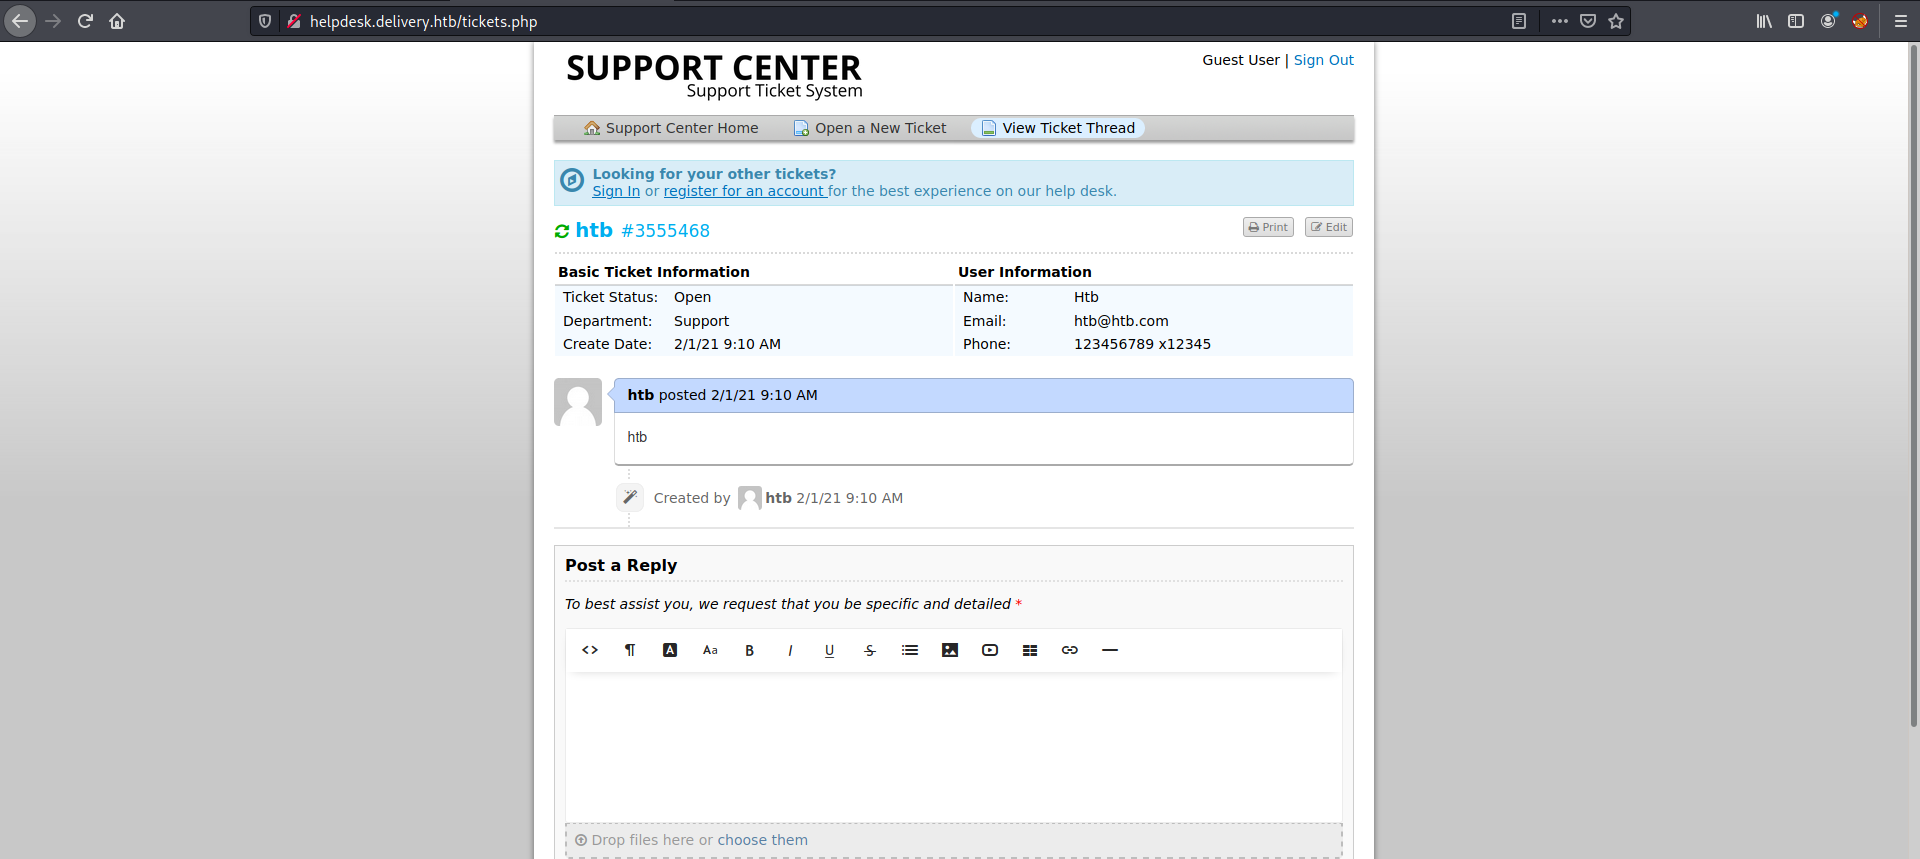Click the insecure connection lock icon
This screenshot has height=859, width=1920.
coord(294,21)
